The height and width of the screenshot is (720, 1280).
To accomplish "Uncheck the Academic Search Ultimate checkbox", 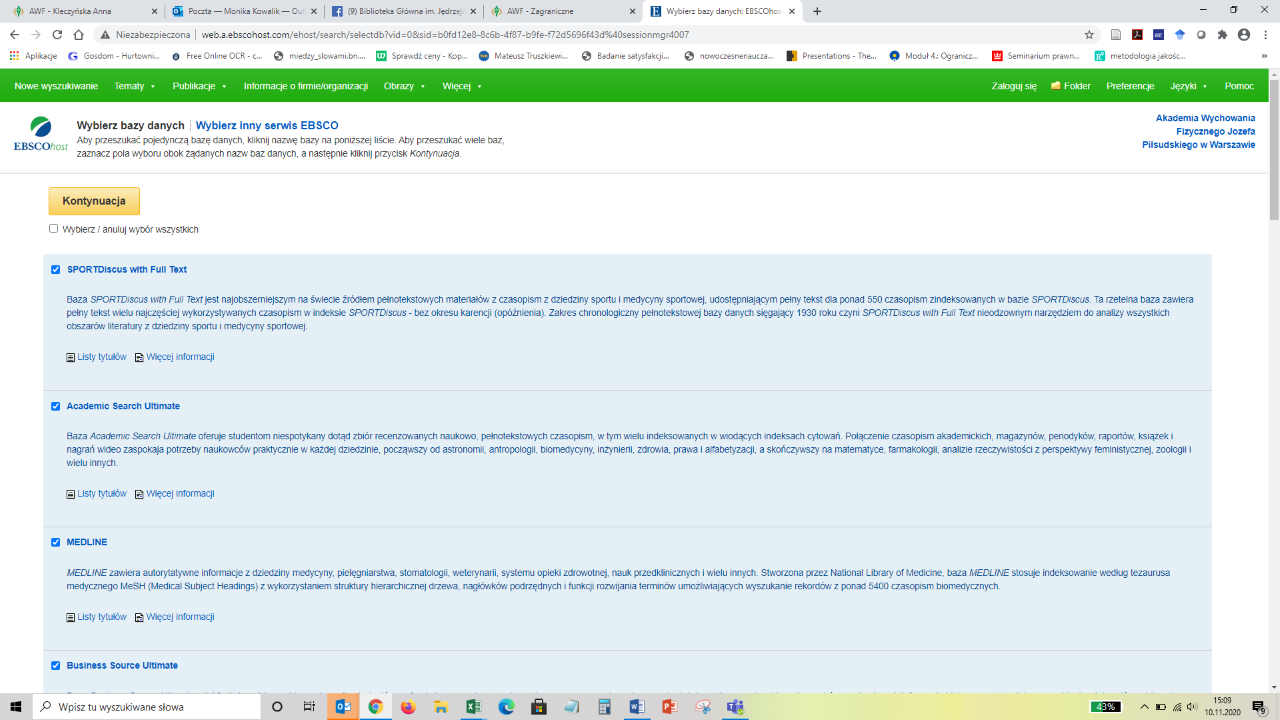I will tap(56, 406).
